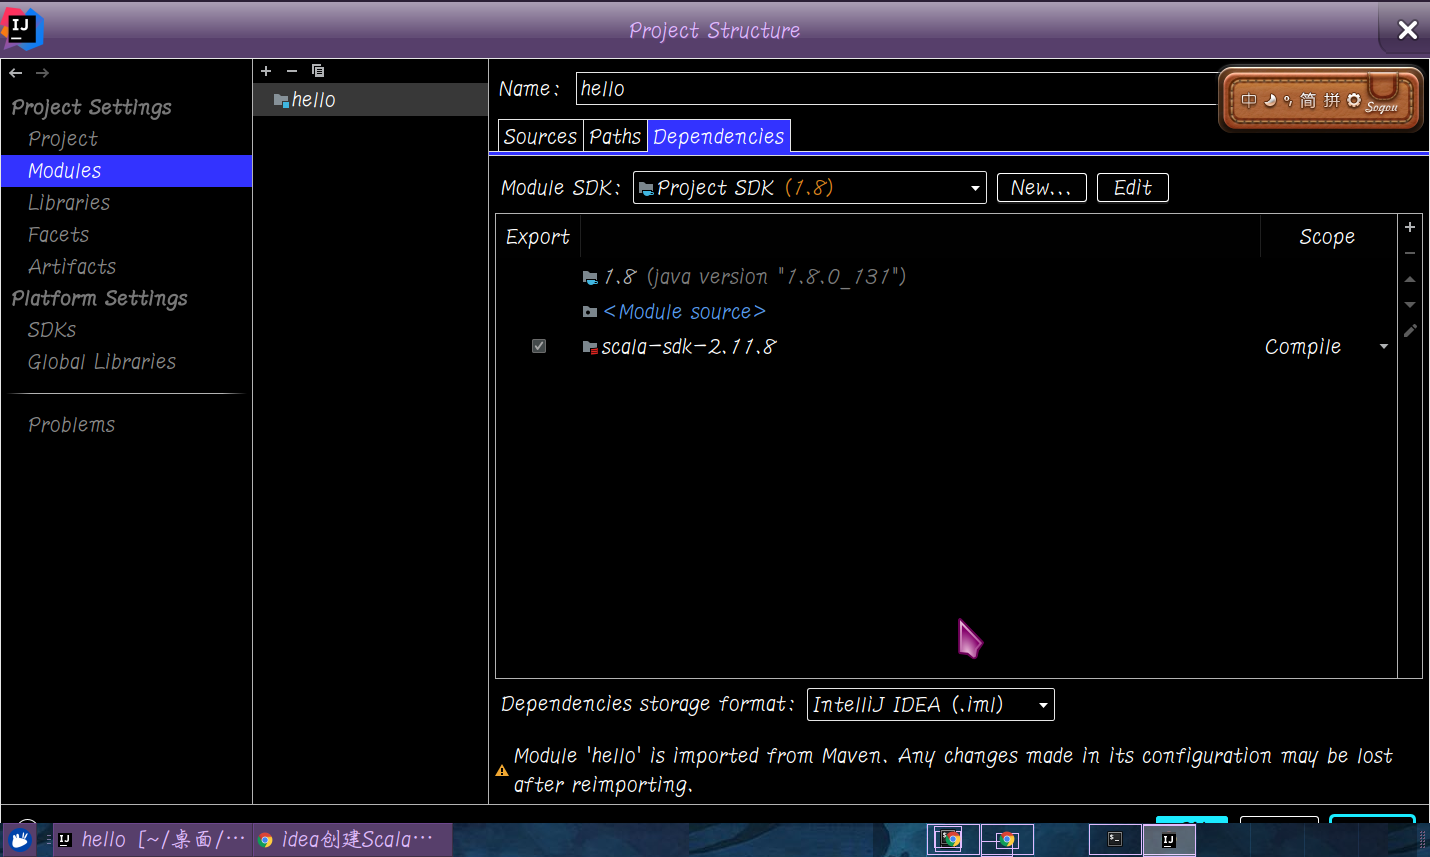This screenshot has width=1430, height=857.
Task: Edit the dependency with the pencil icon
Action: (x=1410, y=331)
